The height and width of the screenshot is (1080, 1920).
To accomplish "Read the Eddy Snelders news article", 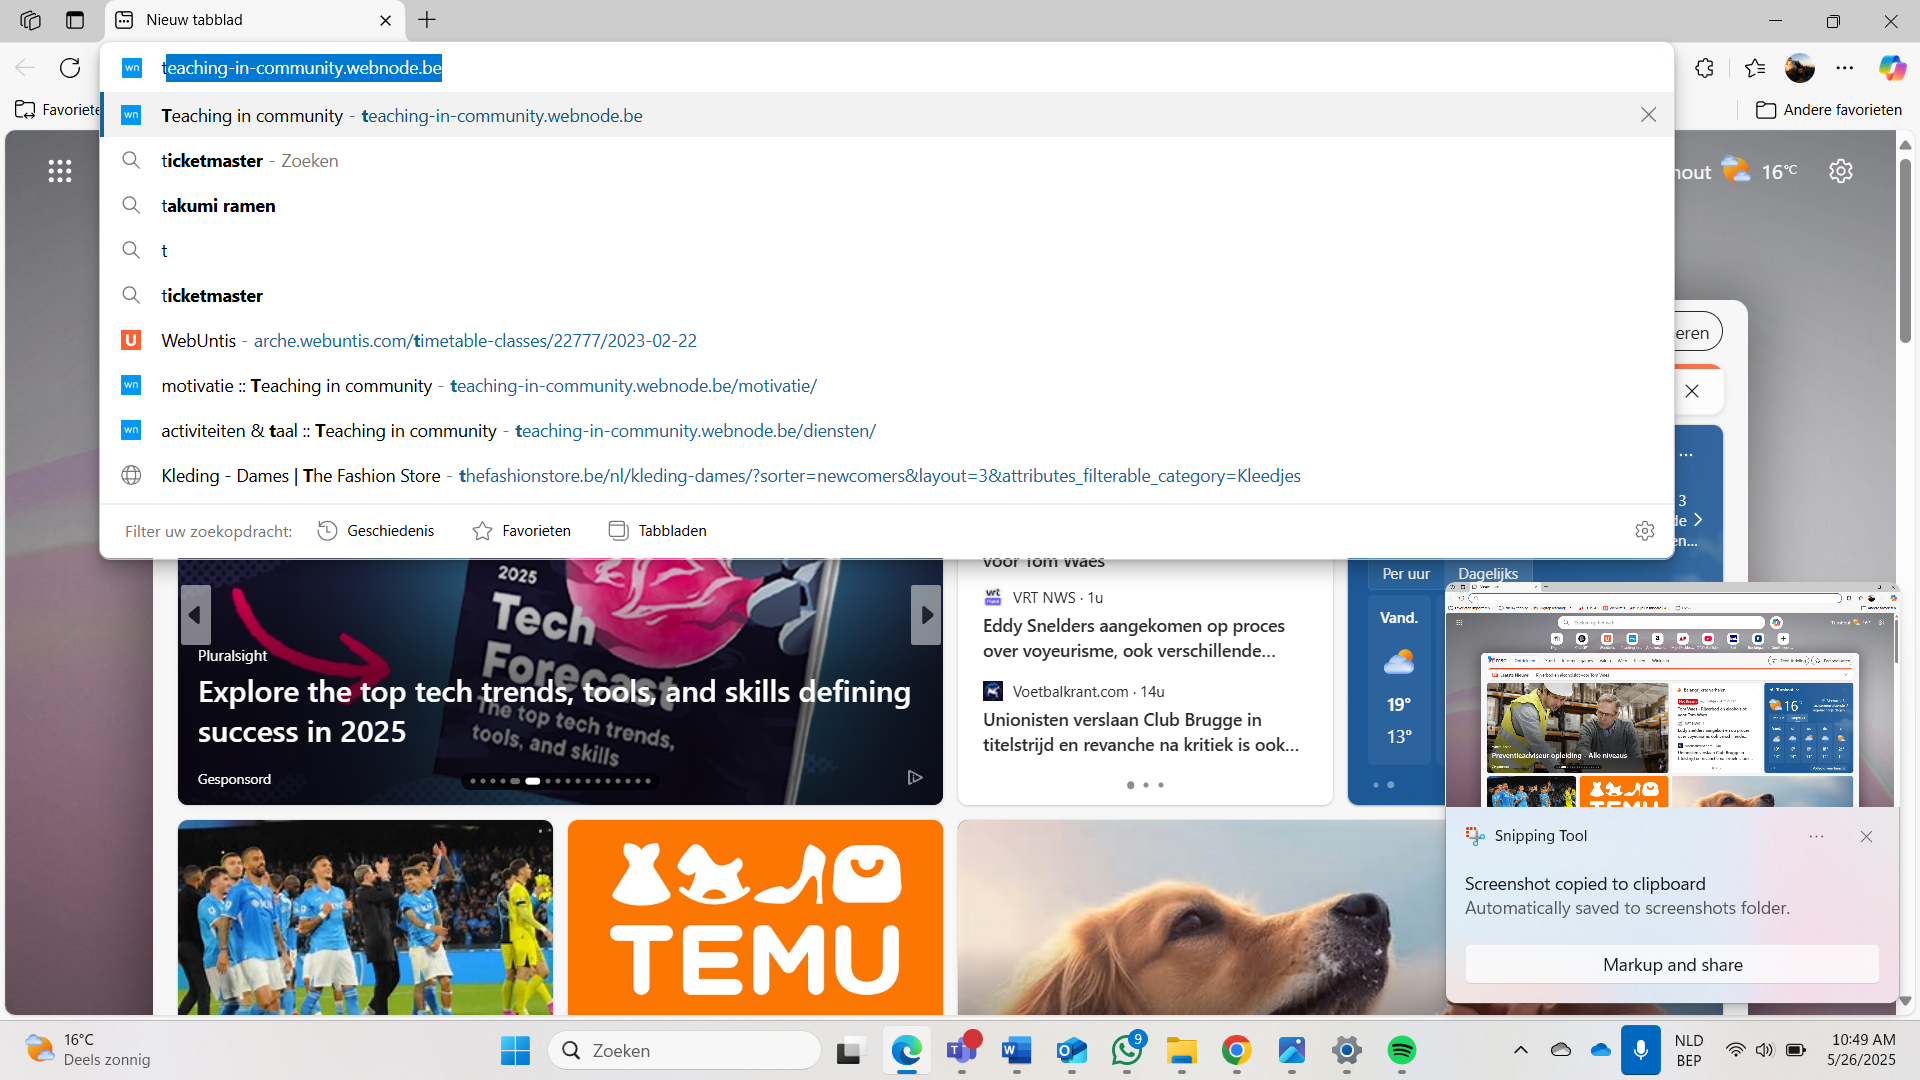I will (1133, 638).
